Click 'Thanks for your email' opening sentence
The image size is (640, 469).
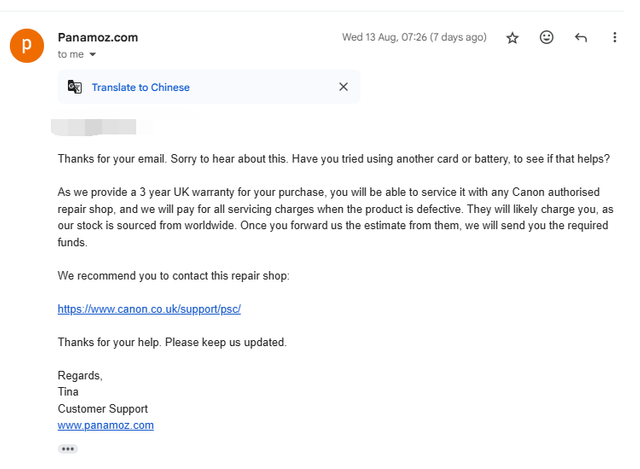(x=112, y=159)
